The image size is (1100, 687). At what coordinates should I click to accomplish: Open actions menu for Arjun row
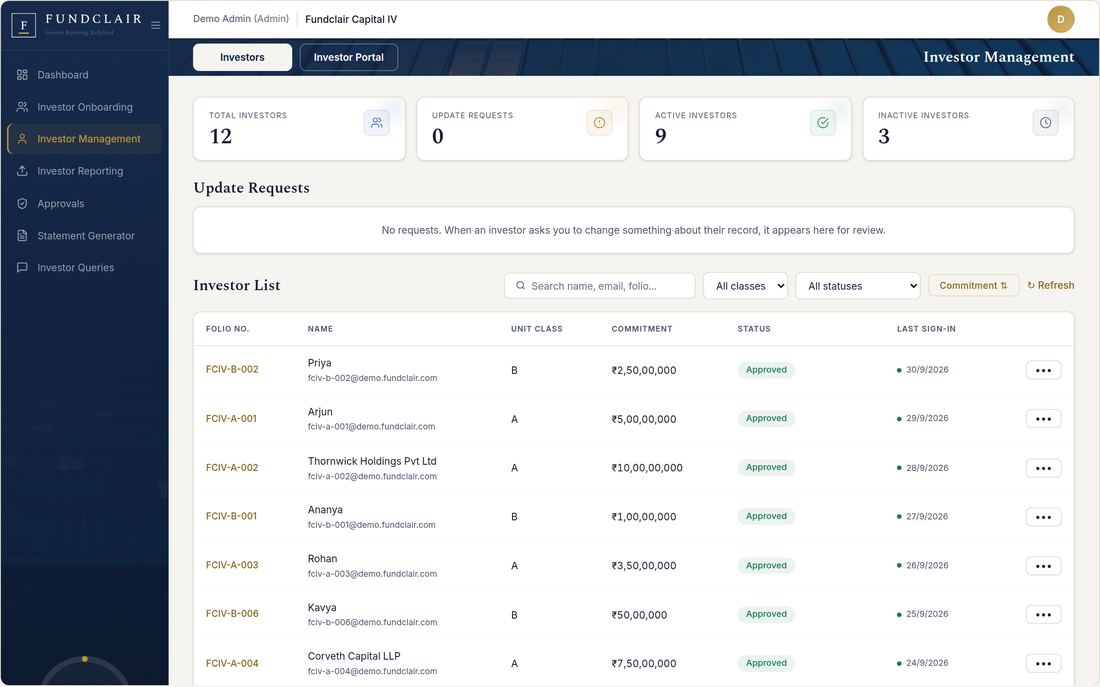[x=1043, y=419]
